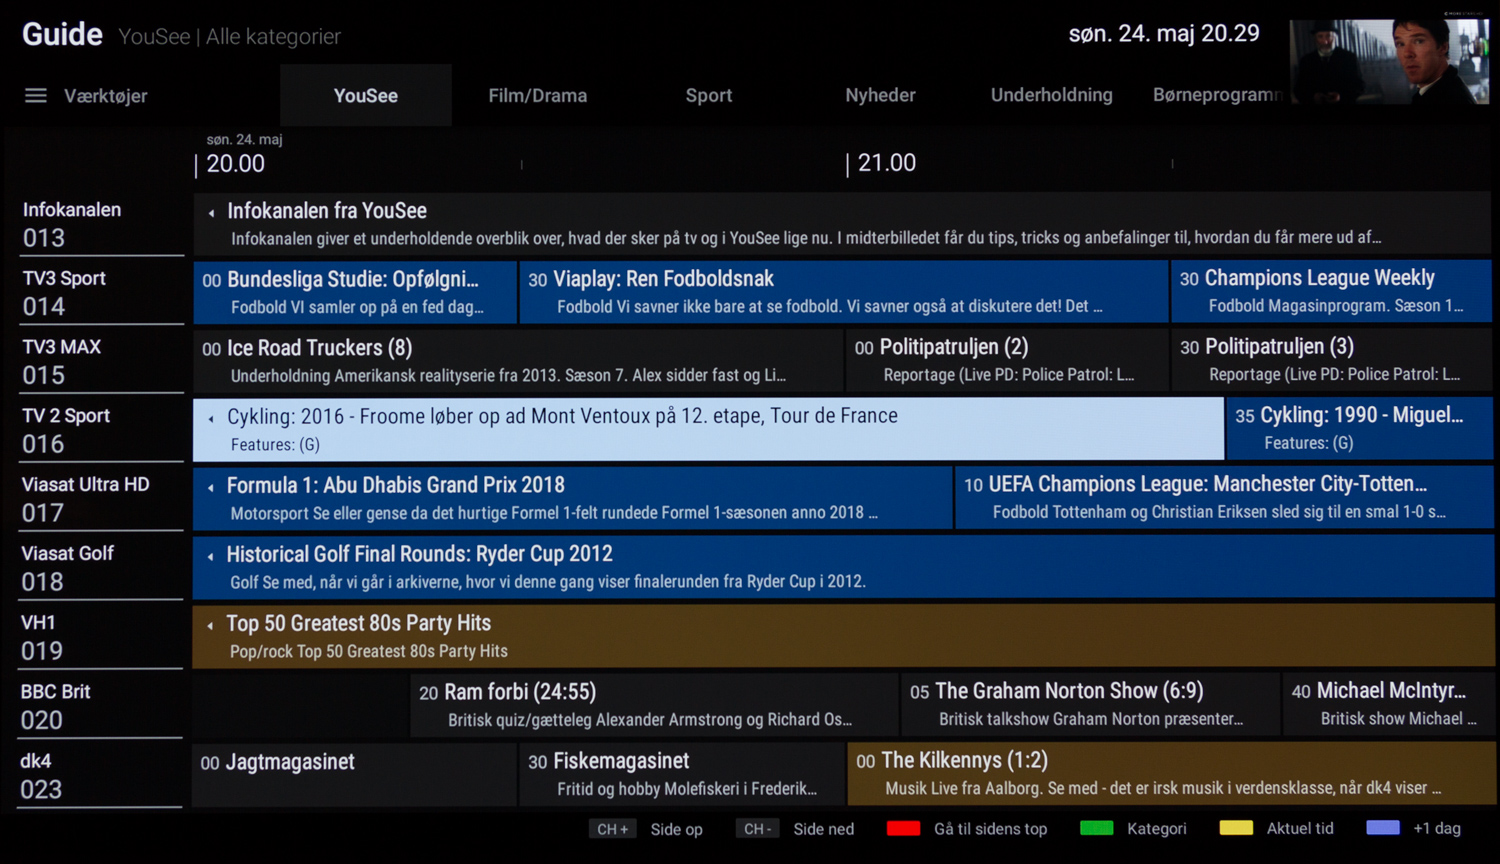Open Infokanalen fra YouSee program
Screen dimensions: 1500x864
click(842, 223)
